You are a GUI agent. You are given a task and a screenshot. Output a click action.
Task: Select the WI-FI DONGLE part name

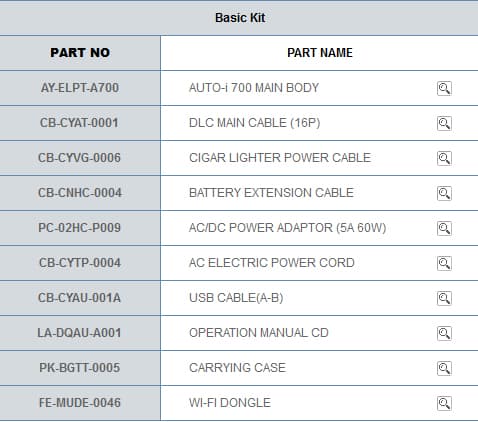pos(230,403)
